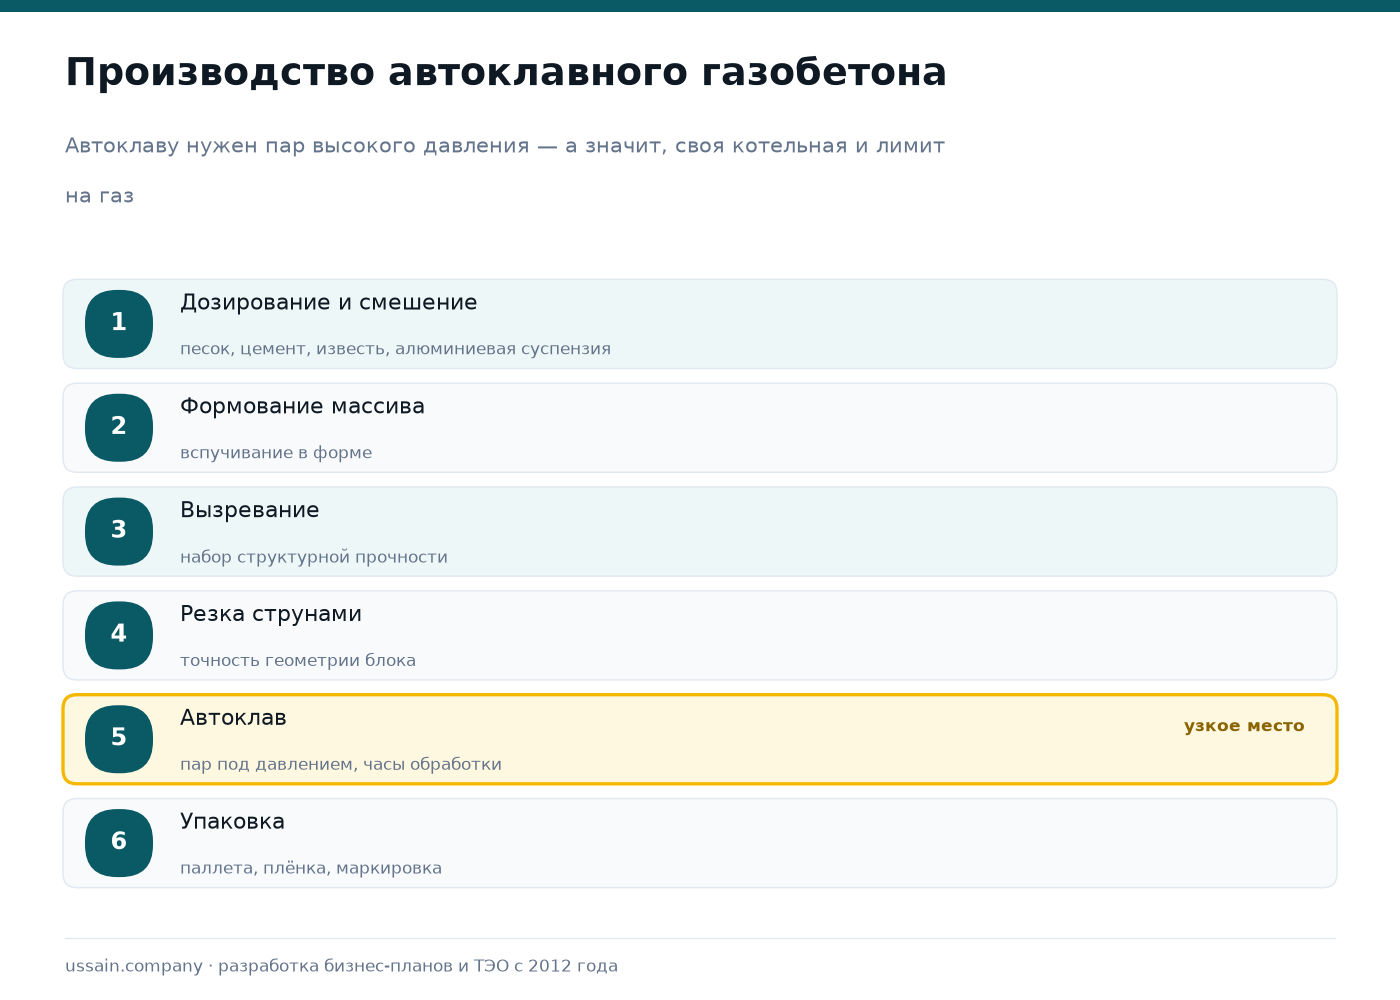Click the step 4 number badge
The height and width of the screenshot is (1000, 1400).
click(x=119, y=636)
